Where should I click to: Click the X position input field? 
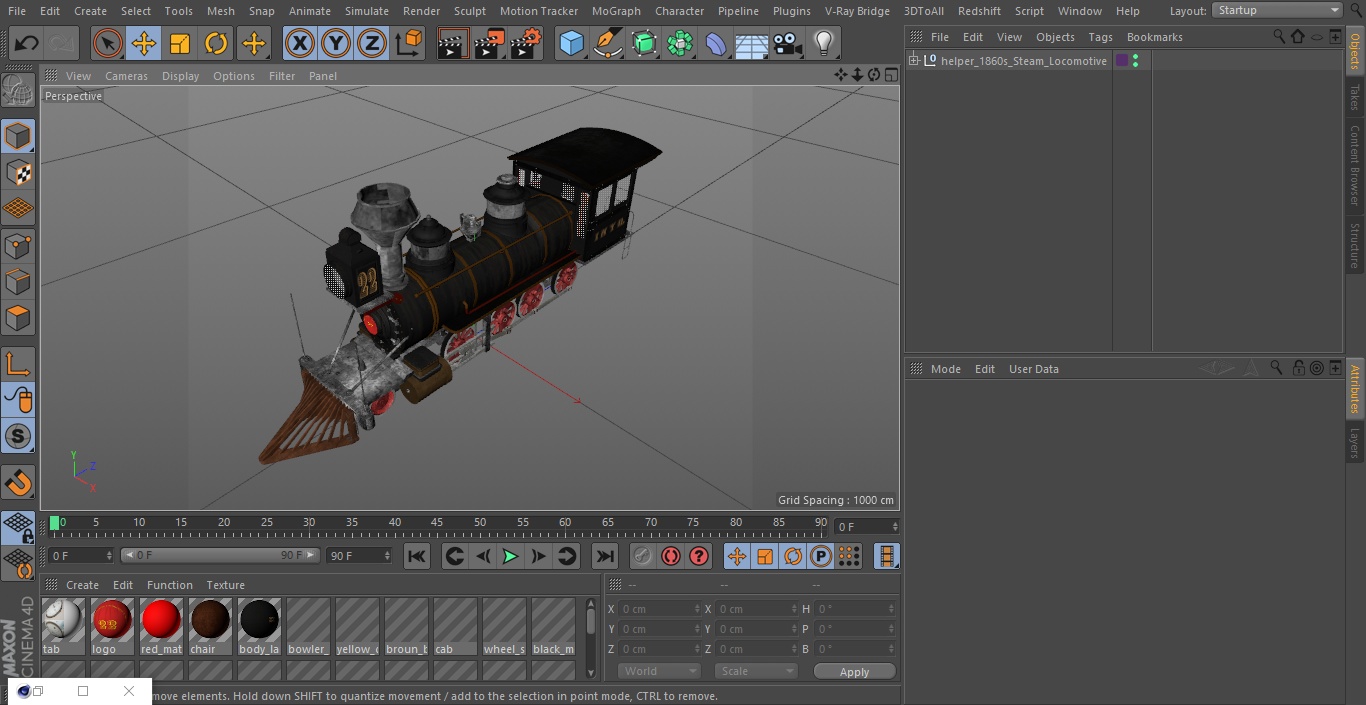click(658, 609)
